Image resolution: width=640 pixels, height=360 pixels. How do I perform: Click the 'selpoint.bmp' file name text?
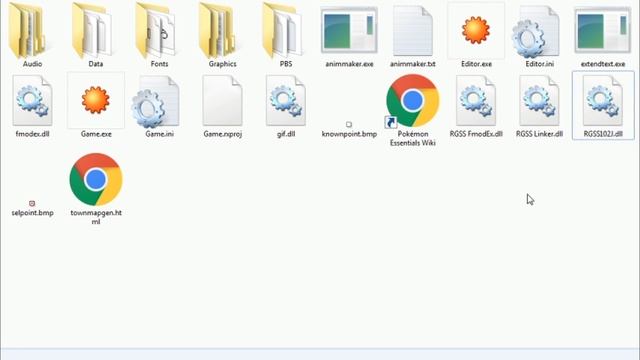32,213
